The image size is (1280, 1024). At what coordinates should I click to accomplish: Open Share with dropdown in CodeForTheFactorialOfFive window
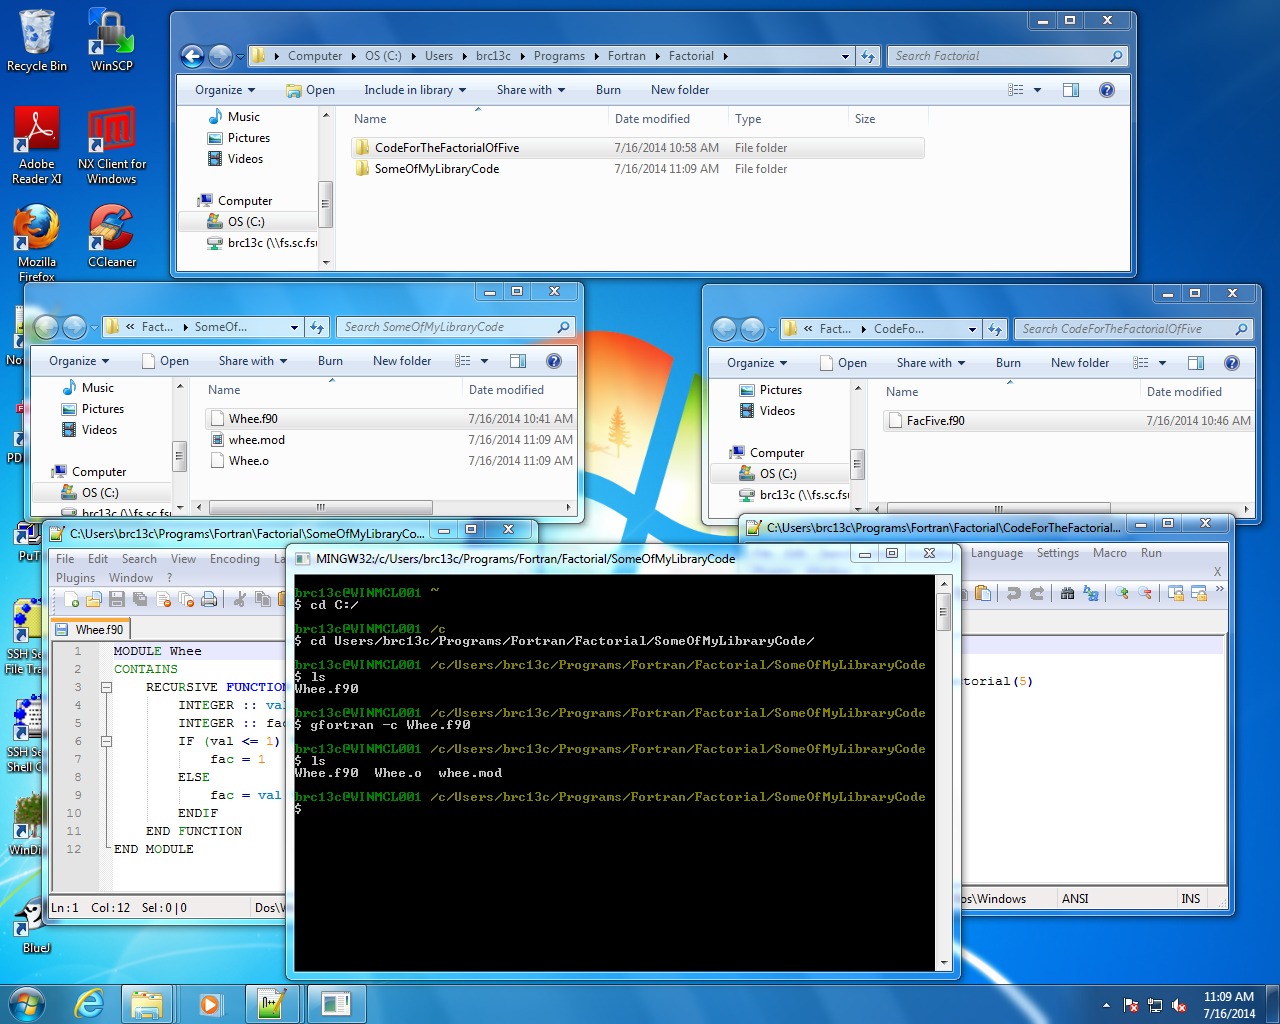click(931, 363)
